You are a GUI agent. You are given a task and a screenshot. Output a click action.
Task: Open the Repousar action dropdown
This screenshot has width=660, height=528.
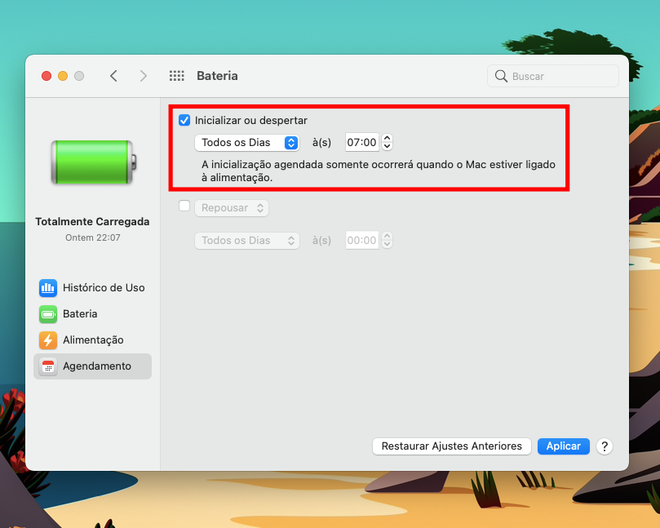tap(232, 208)
